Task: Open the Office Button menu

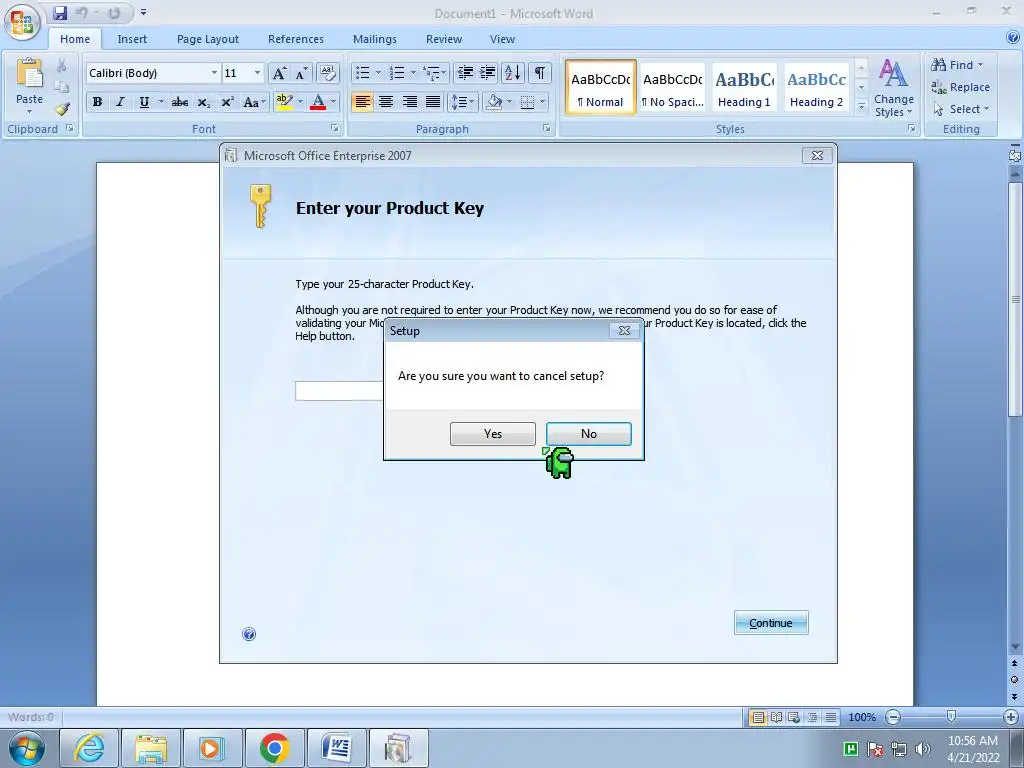Action: 22,24
